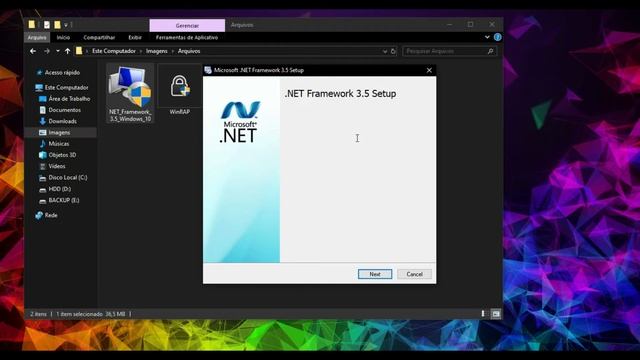
Task: Go back in File Explorer
Action: [x=33, y=51]
